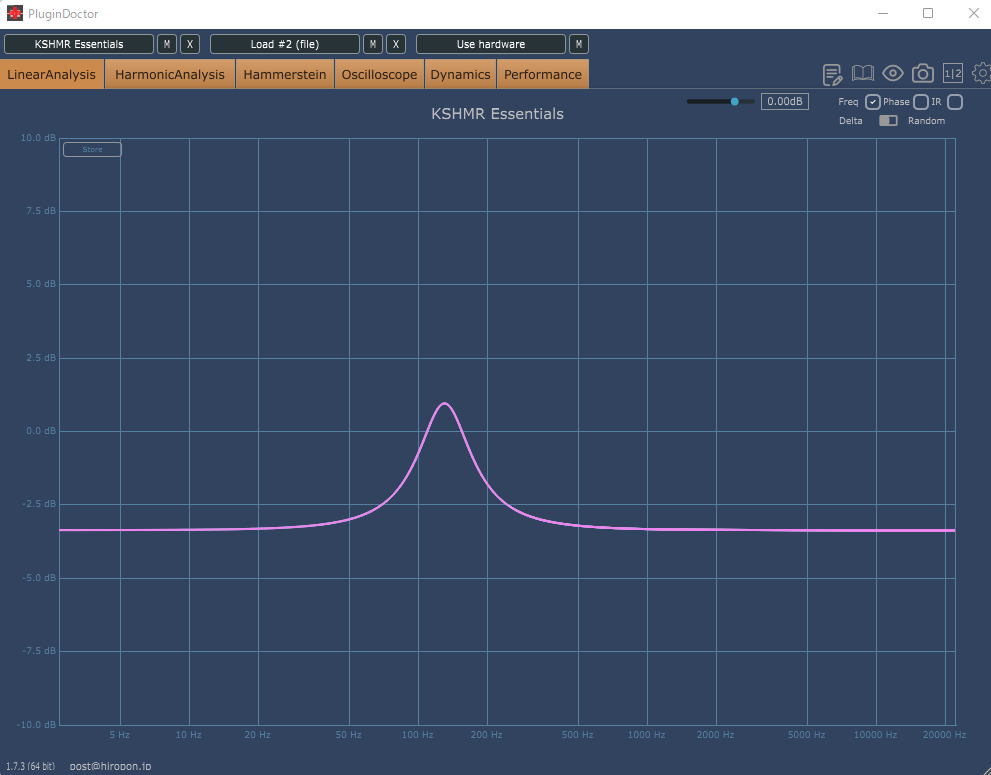Open the Hammerstein tab
The image size is (991, 775).
pyautogui.click(x=284, y=74)
